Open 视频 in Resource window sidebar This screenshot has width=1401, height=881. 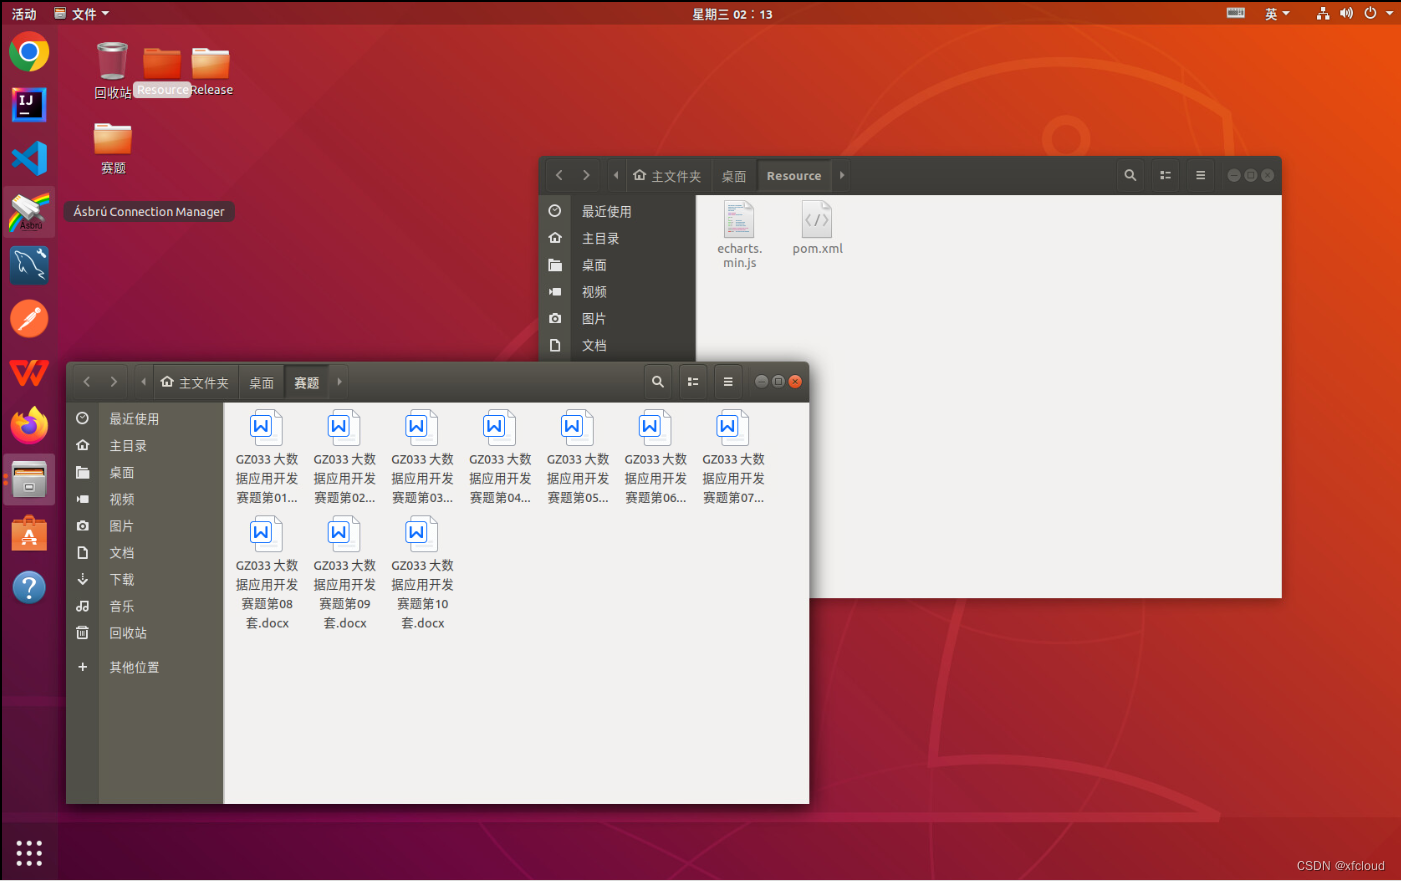pyautogui.click(x=617, y=292)
